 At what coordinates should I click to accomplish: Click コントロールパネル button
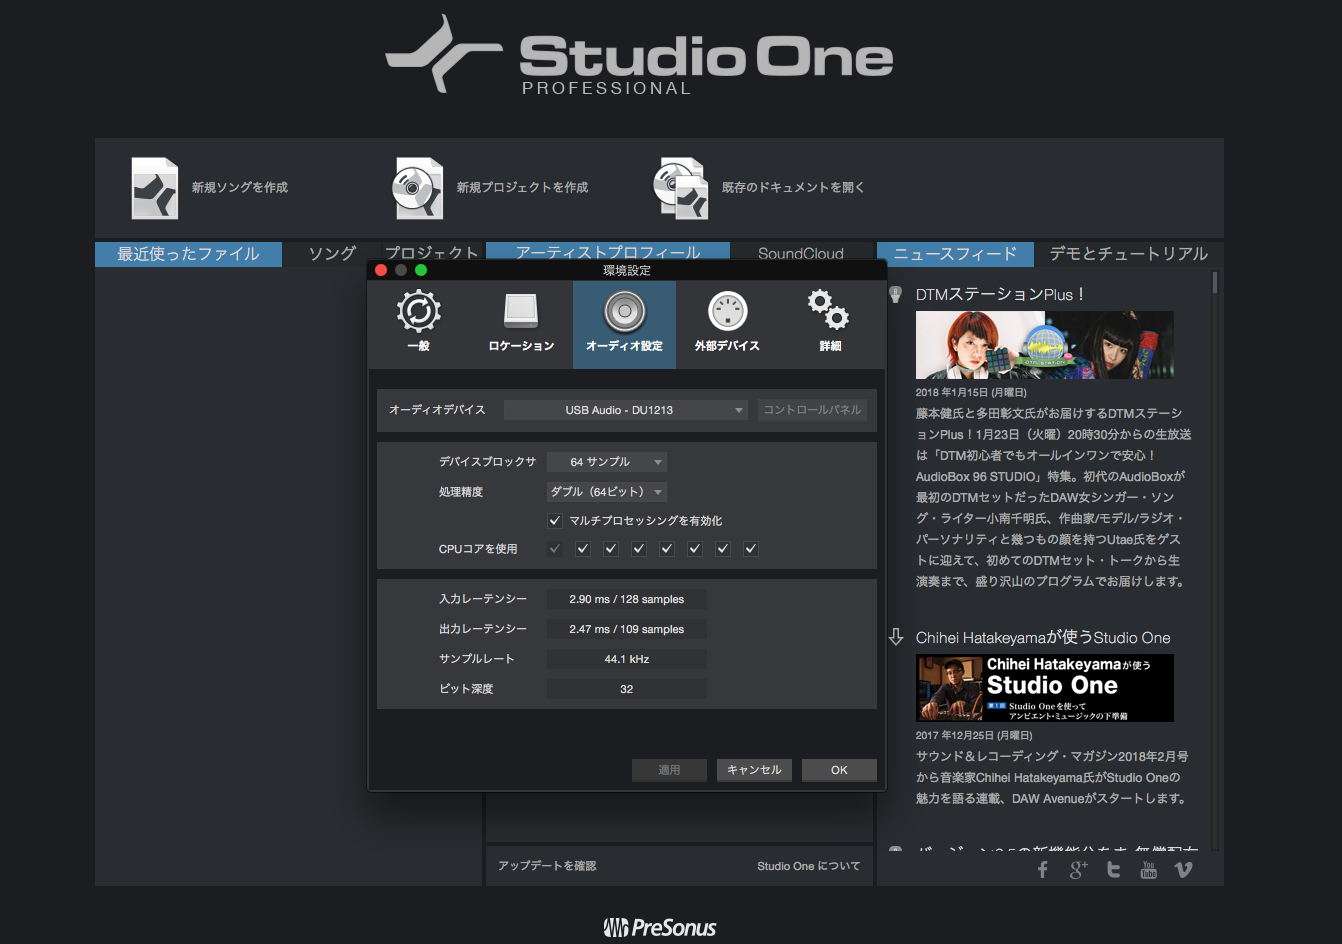pos(812,410)
